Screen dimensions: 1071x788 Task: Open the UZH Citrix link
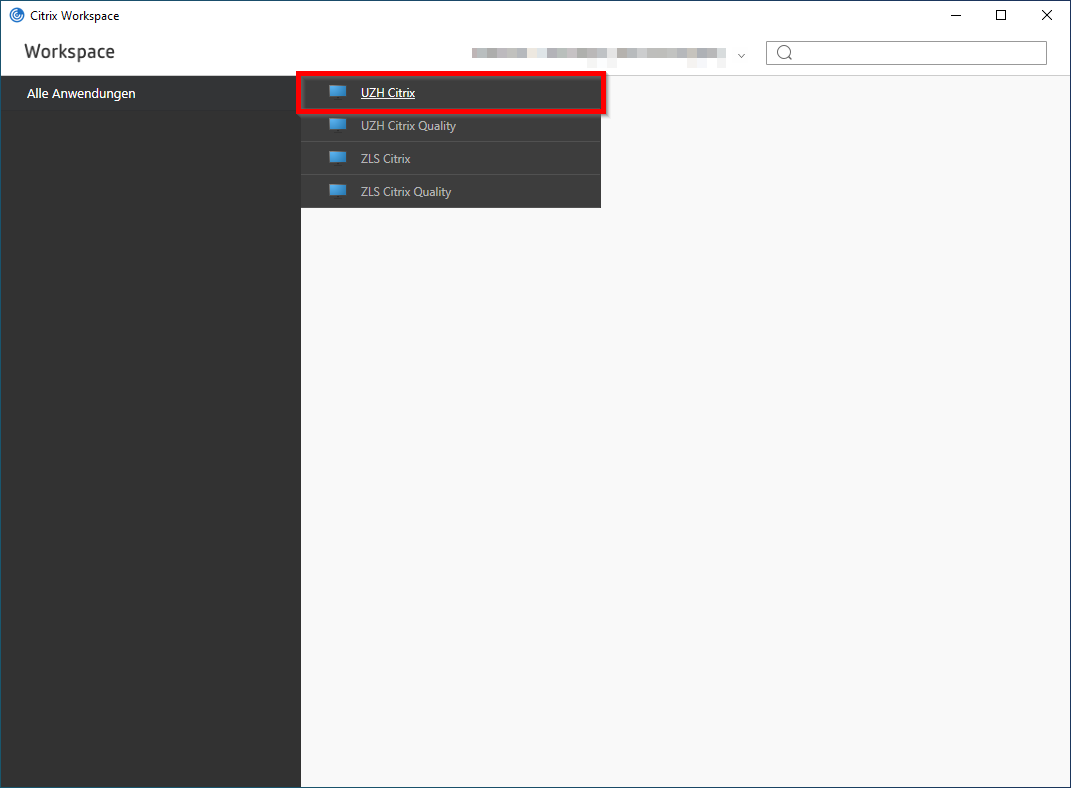(x=386, y=92)
